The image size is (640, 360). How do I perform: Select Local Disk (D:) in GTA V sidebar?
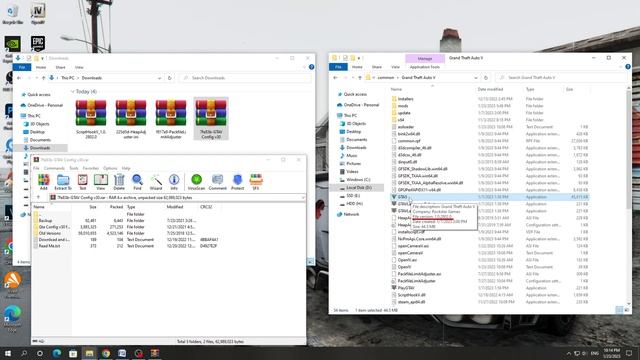pyautogui.click(x=358, y=188)
